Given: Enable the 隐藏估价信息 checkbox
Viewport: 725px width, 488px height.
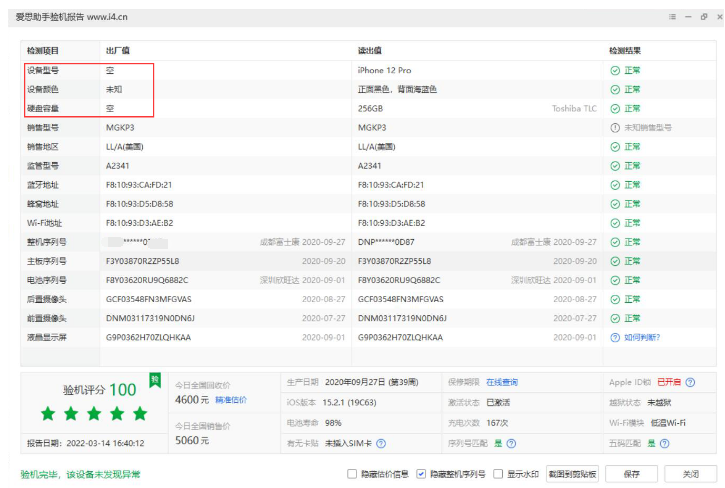Looking at the screenshot, I should coord(352,474).
